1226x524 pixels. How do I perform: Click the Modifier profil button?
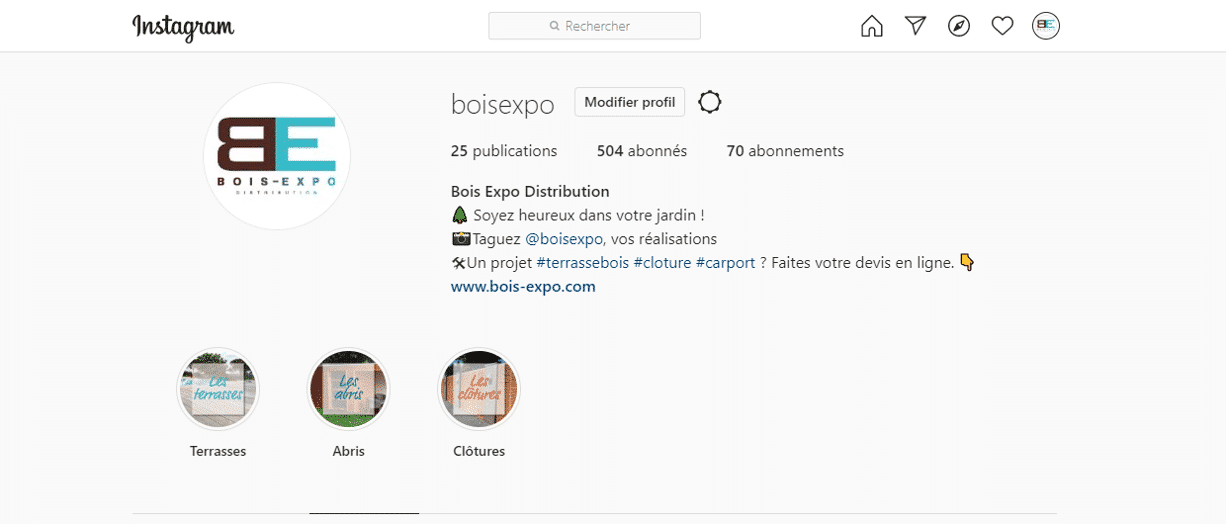coord(630,102)
